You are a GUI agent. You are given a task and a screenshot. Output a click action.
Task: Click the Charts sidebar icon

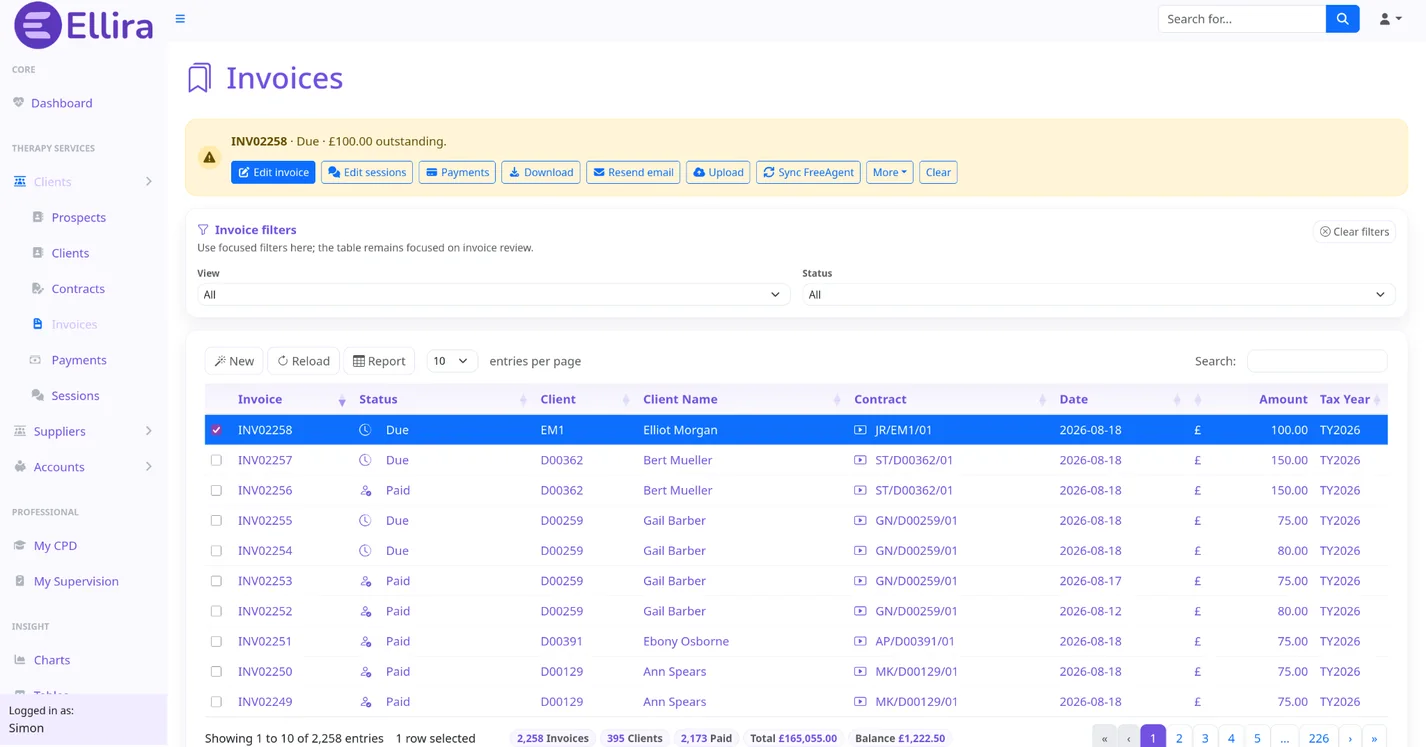click(20, 660)
